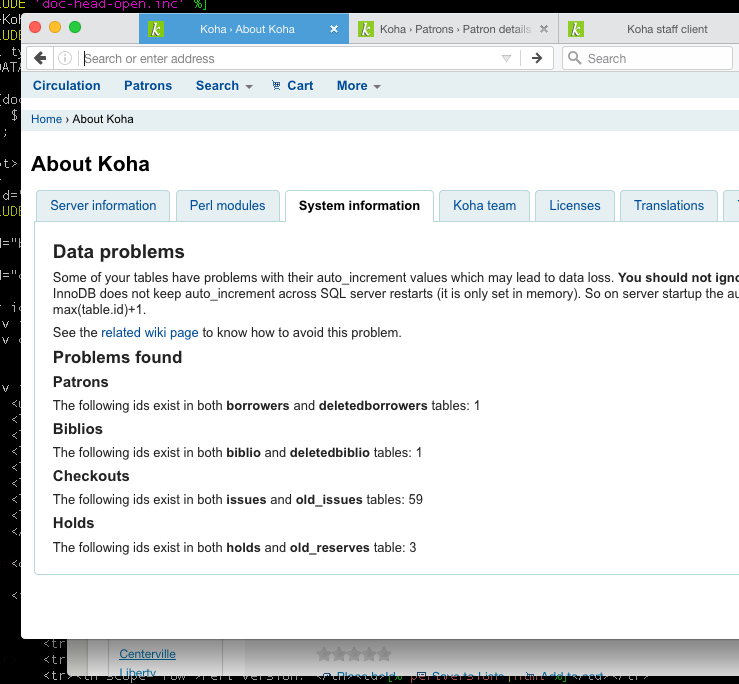
Task: Click the site info icon in address bar
Action: click(x=65, y=58)
